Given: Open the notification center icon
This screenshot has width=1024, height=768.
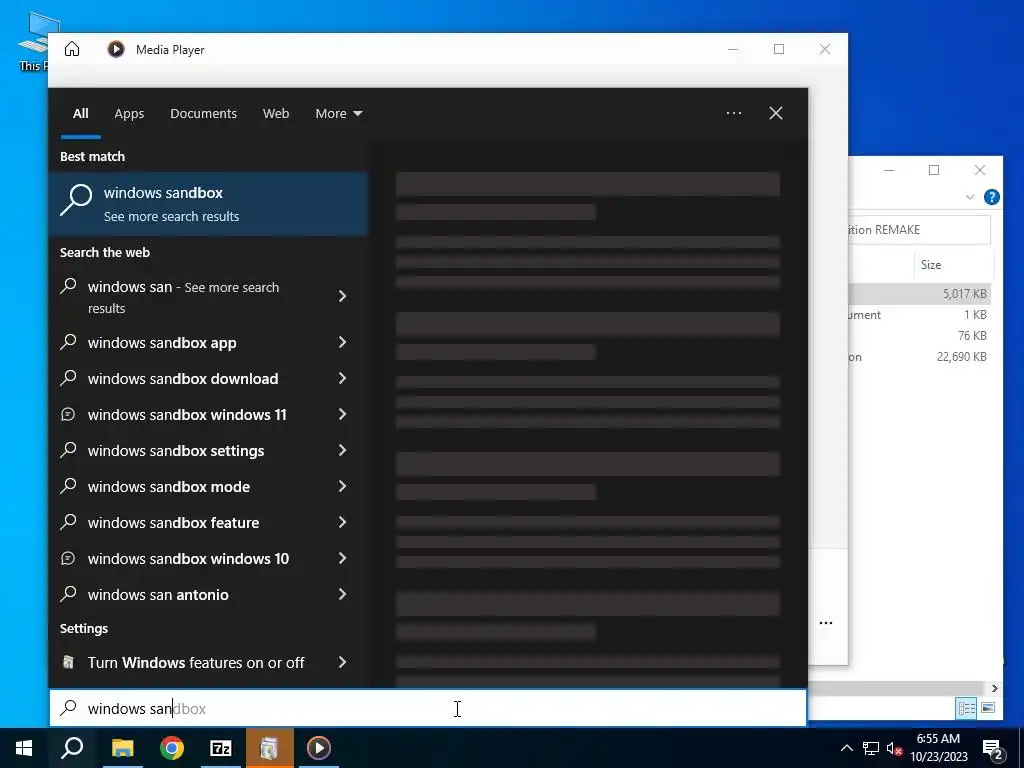Looking at the screenshot, I should tap(993, 749).
